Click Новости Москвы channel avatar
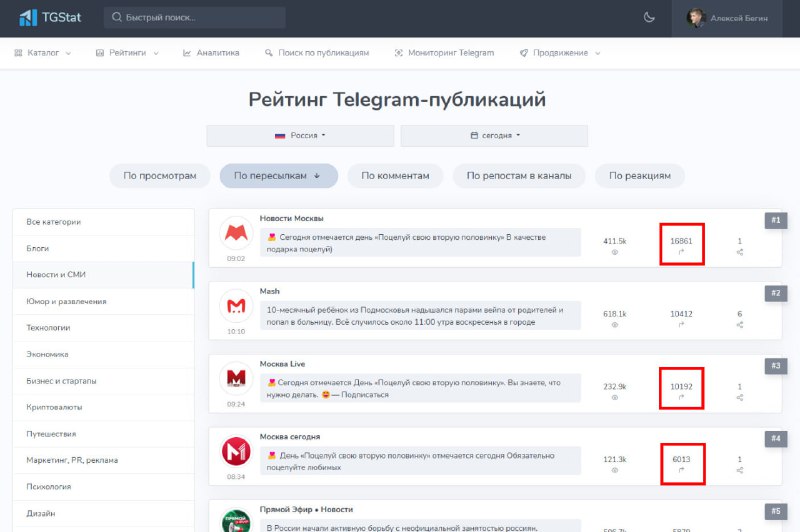 236,233
